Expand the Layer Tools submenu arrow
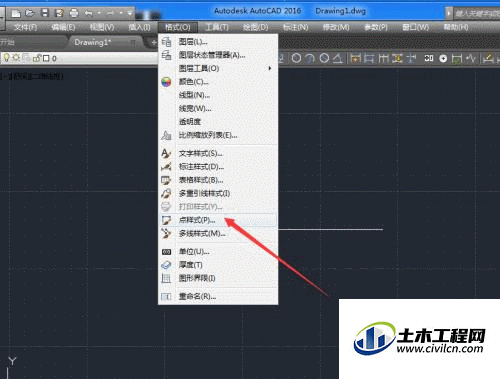This screenshot has height=379, width=500. pos(270,68)
